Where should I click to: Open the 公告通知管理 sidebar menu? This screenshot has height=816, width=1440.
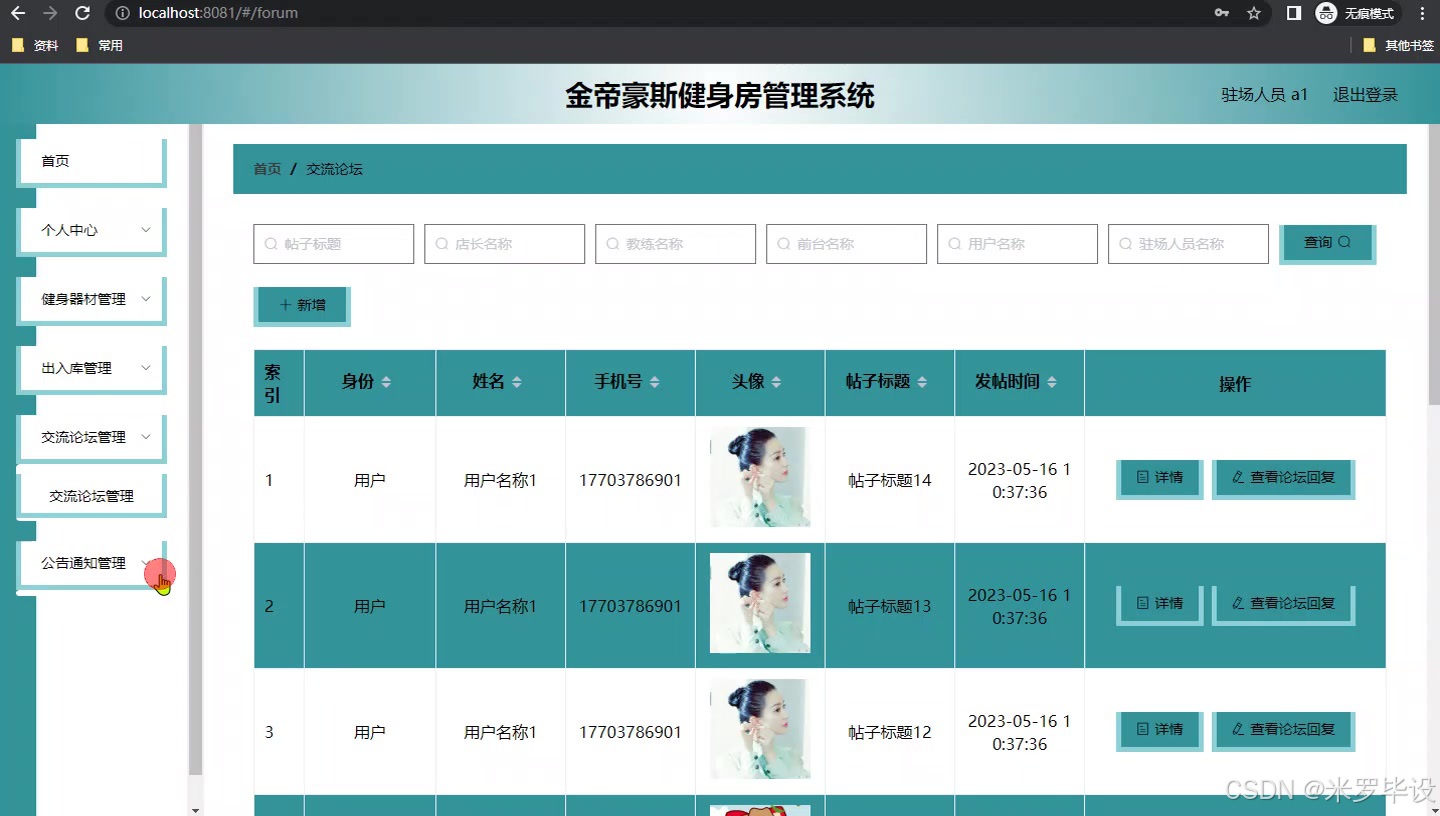pyautogui.click(x=92, y=563)
